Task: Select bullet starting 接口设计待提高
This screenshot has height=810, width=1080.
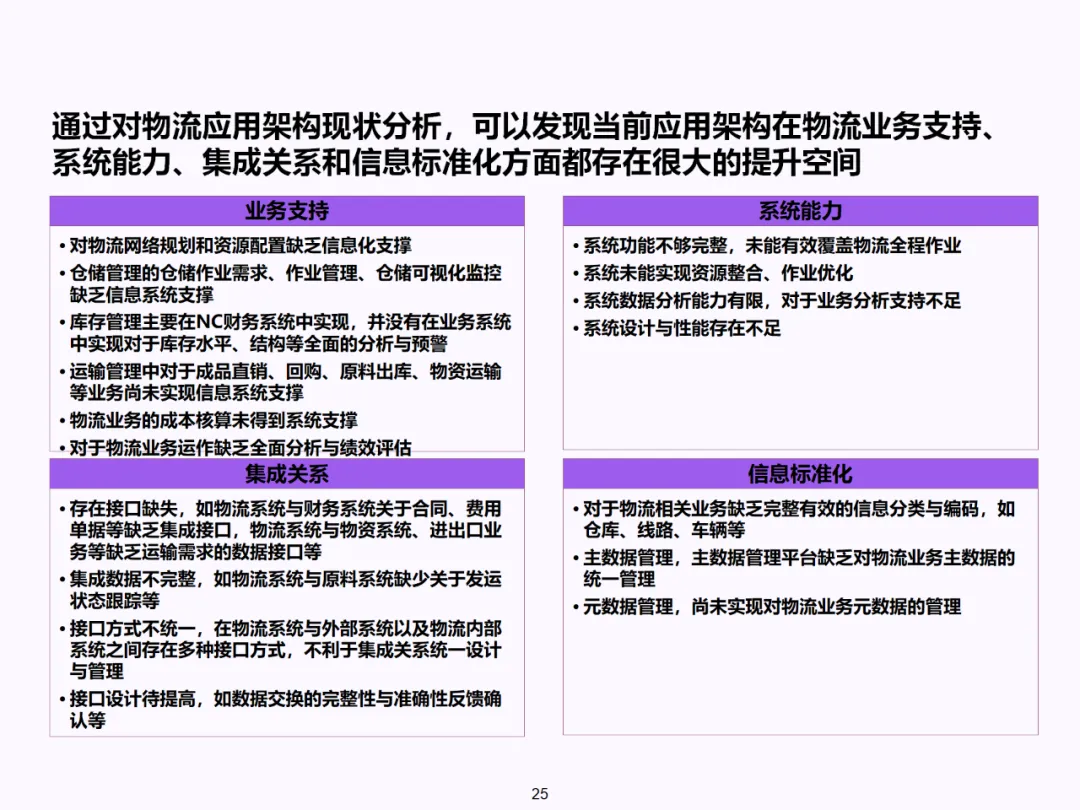Action: (x=280, y=709)
